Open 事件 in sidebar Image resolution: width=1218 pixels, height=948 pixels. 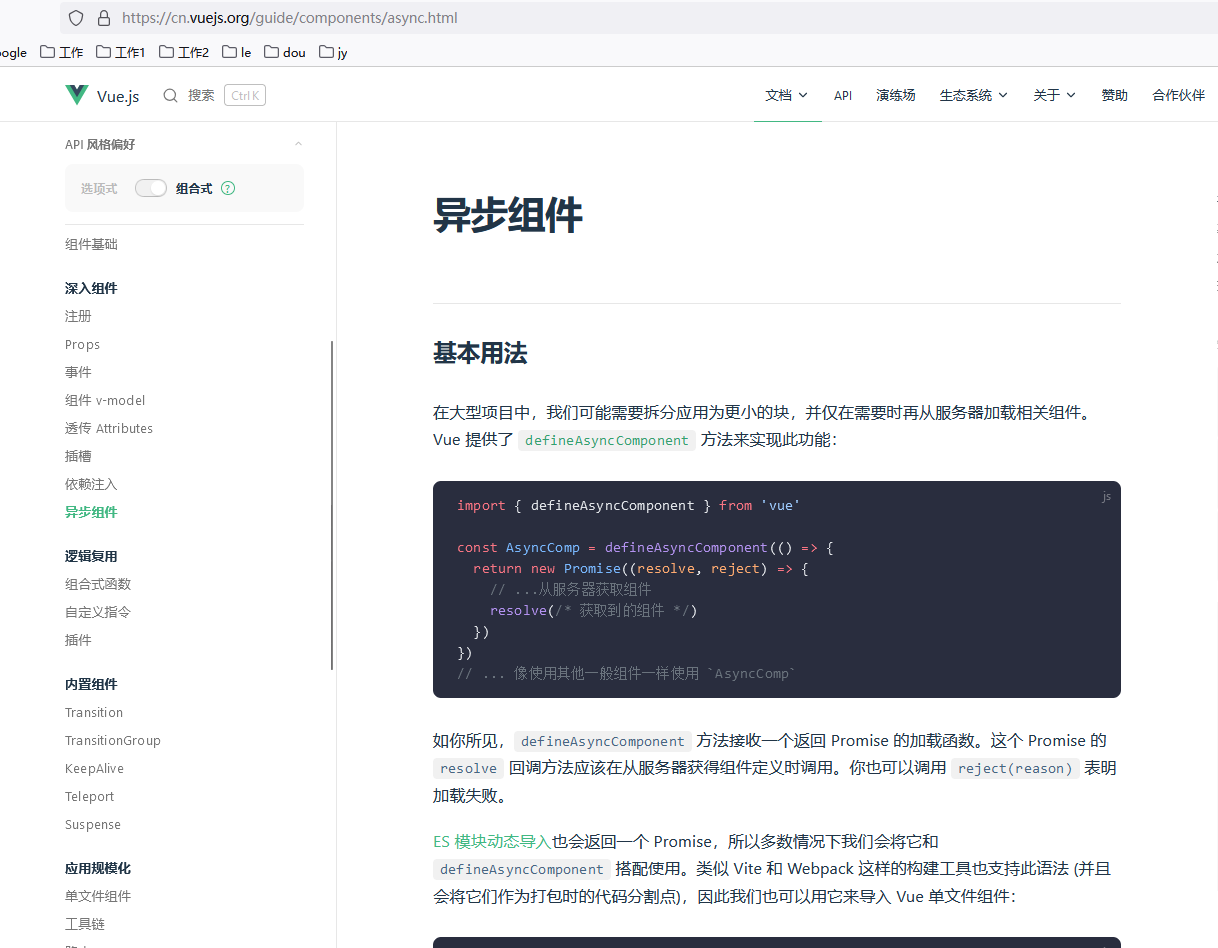(78, 372)
